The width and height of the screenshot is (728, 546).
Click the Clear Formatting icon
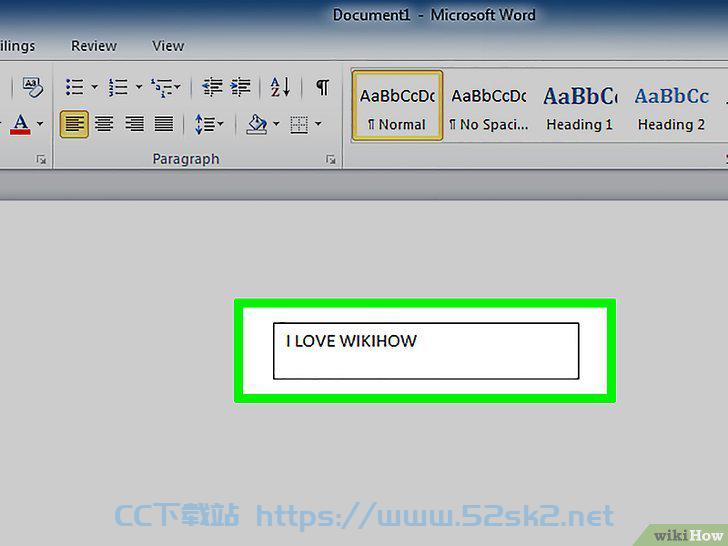coord(32,87)
